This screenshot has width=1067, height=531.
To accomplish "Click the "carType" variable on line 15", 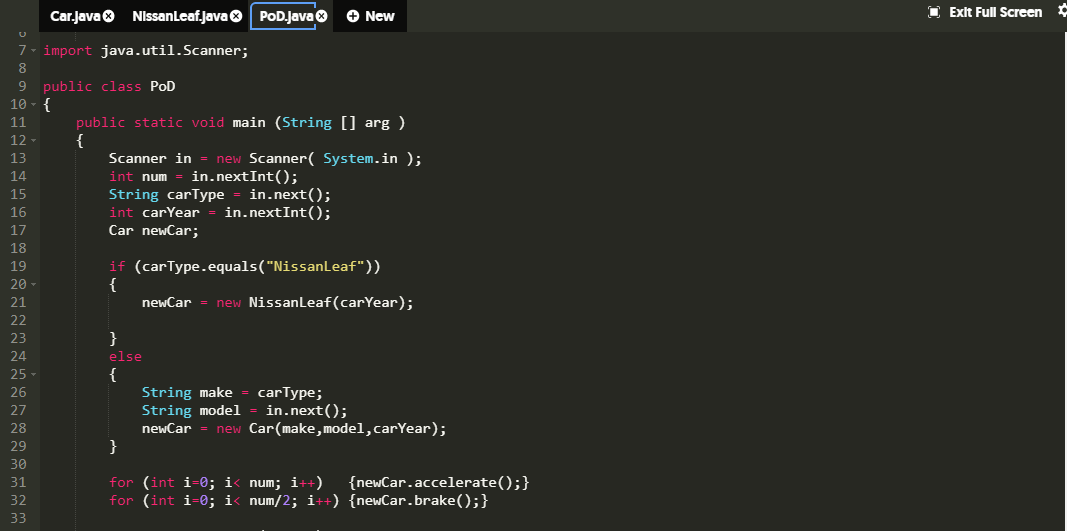I will point(196,195).
